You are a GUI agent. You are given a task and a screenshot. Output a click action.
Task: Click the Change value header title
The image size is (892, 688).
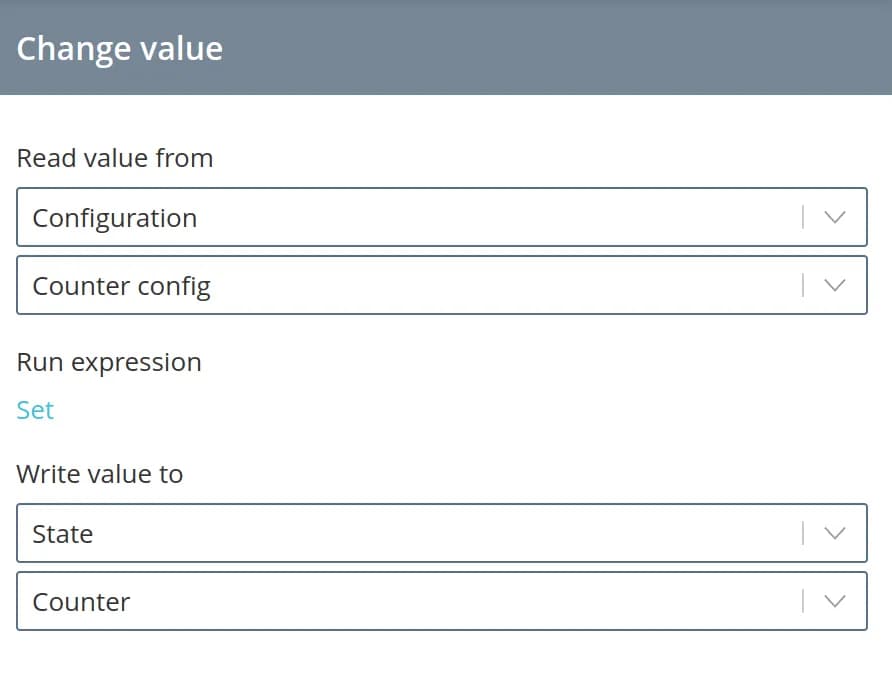pyautogui.click(x=119, y=48)
